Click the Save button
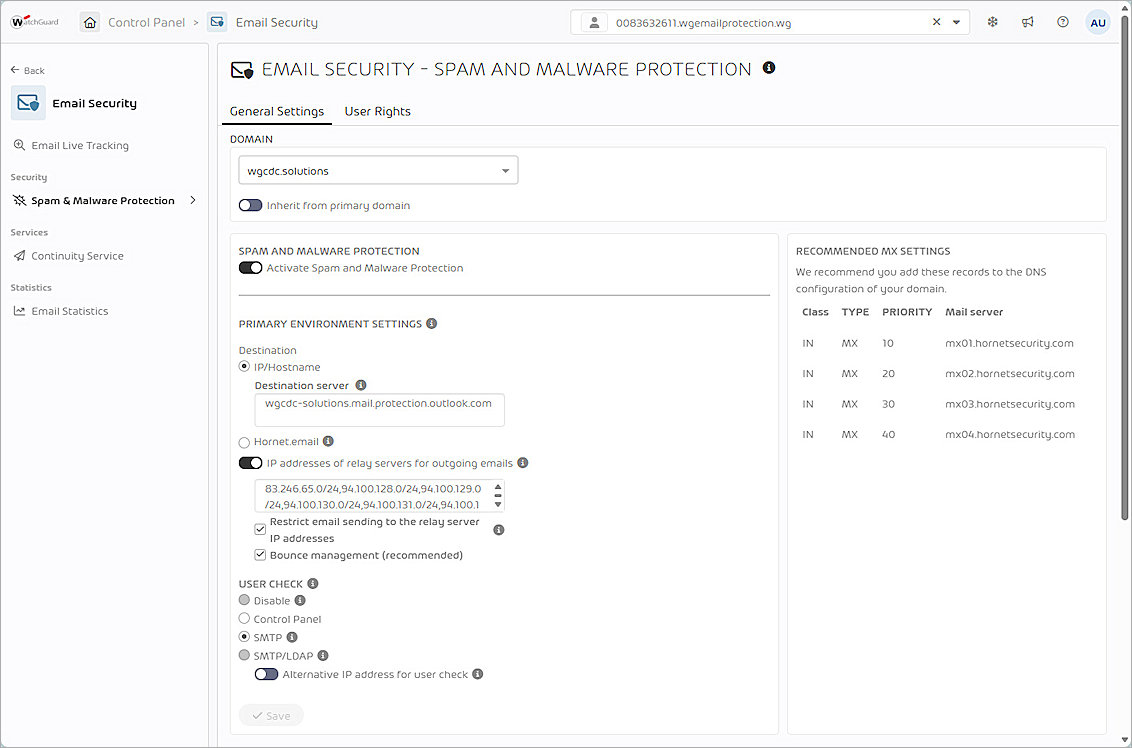 tap(271, 715)
